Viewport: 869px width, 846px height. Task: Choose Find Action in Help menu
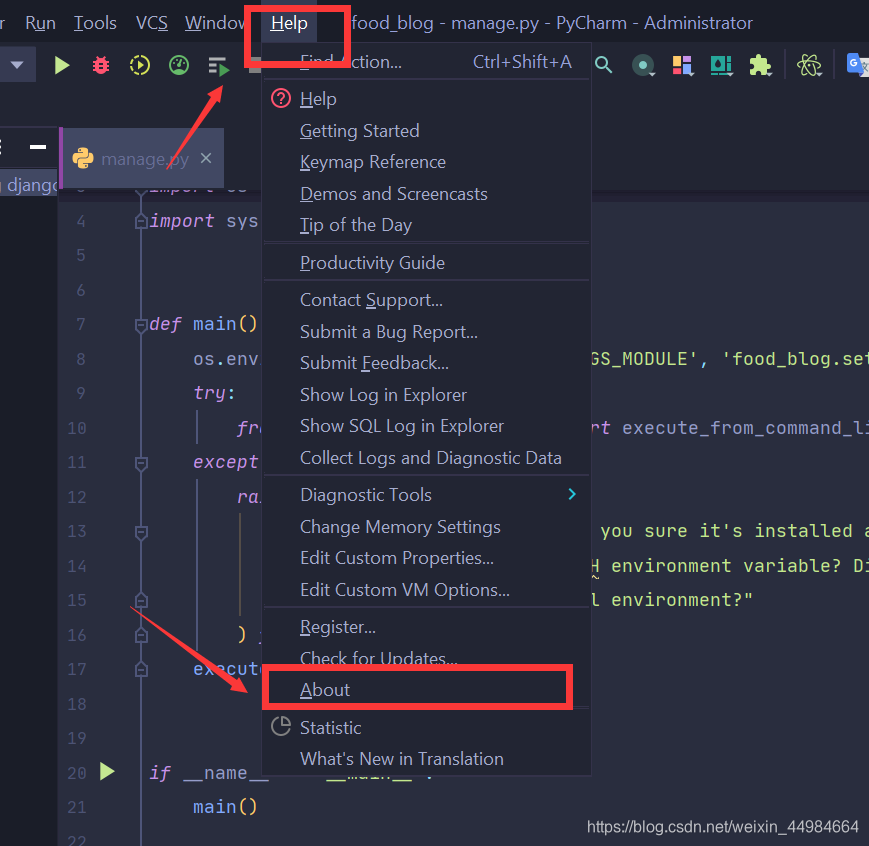coord(427,62)
